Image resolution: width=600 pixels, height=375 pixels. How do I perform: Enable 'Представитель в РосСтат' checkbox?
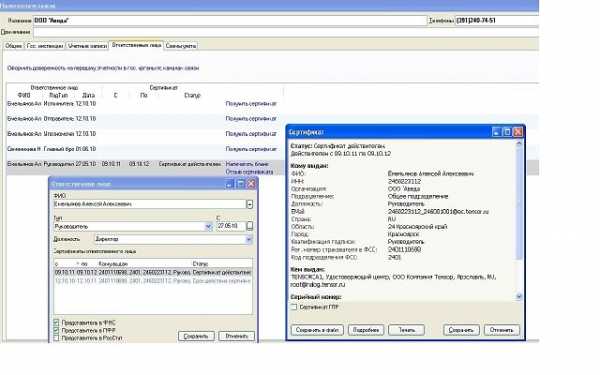(x=56, y=338)
